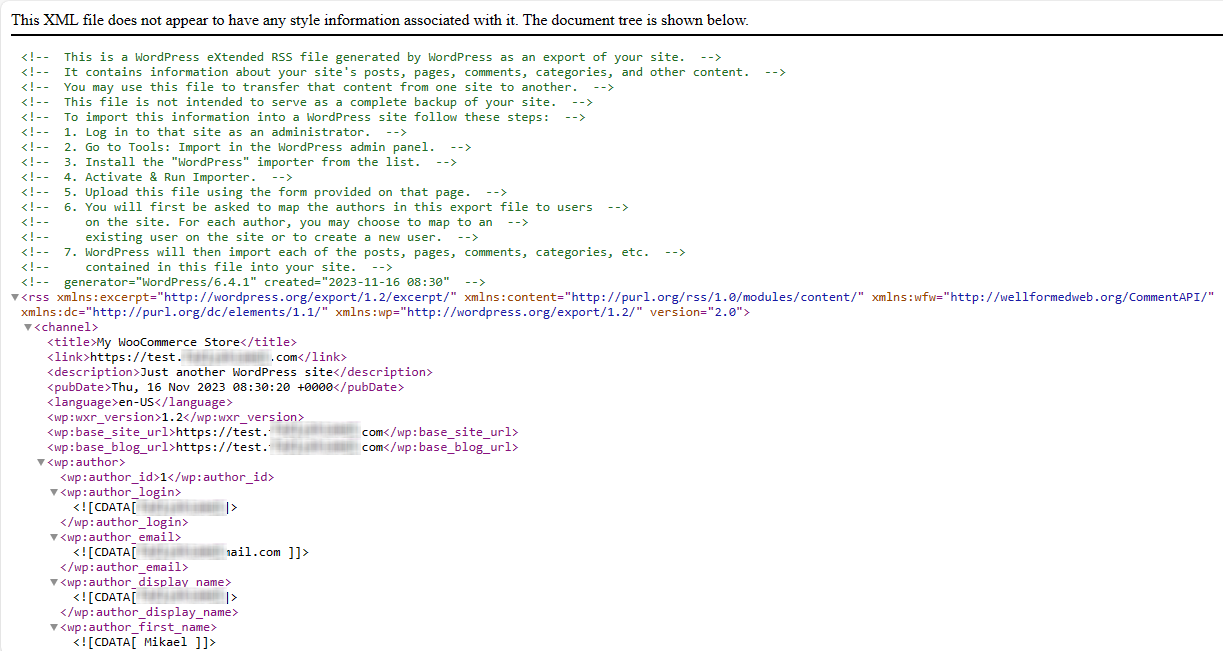This screenshot has width=1223, height=651.
Task: Click the xmlns:dc attribute value
Action: 209,312
